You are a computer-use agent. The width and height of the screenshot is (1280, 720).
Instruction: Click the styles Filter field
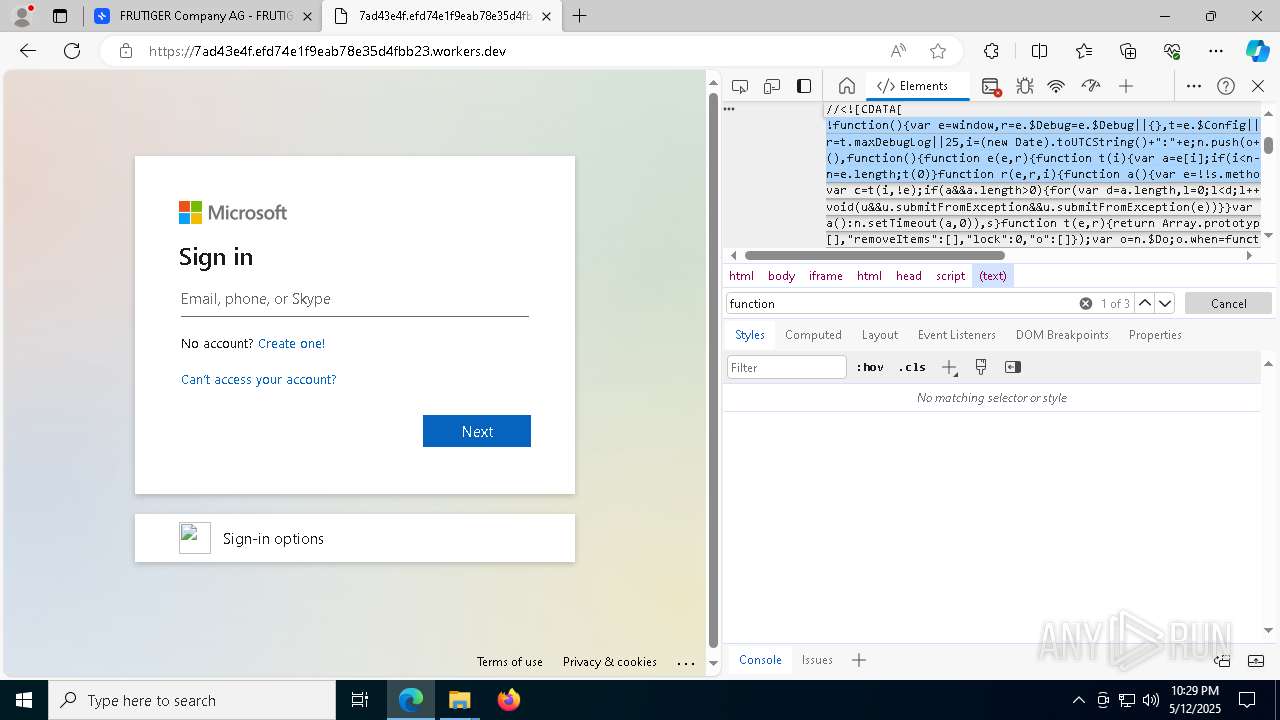pyautogui.click(x=787, y=367)
